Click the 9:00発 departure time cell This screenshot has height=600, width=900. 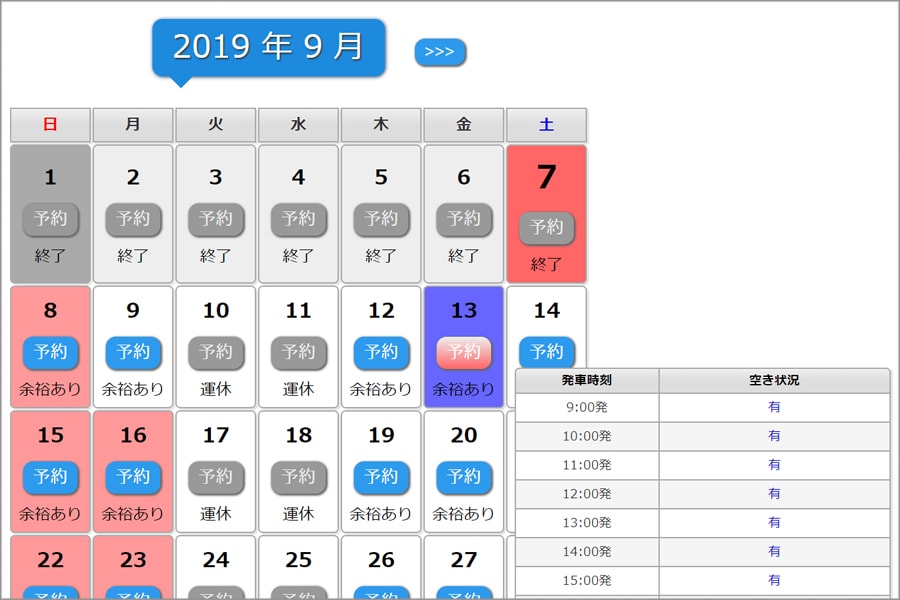click(x=587, y=407)
